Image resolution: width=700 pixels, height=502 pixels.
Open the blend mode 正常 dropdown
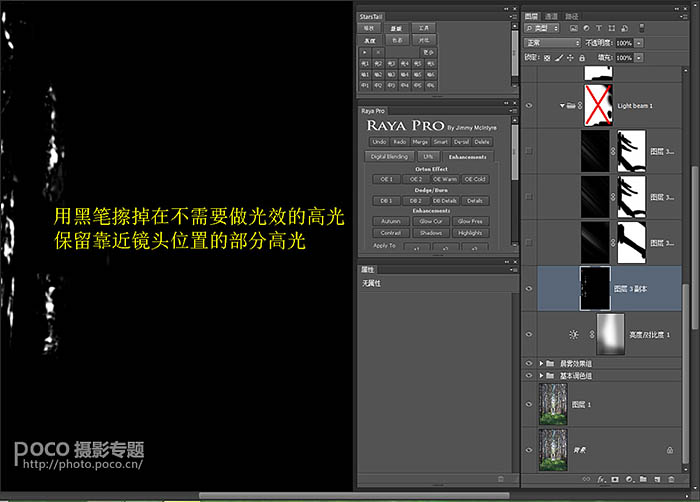pyautogui.click(x=552, y=43)
